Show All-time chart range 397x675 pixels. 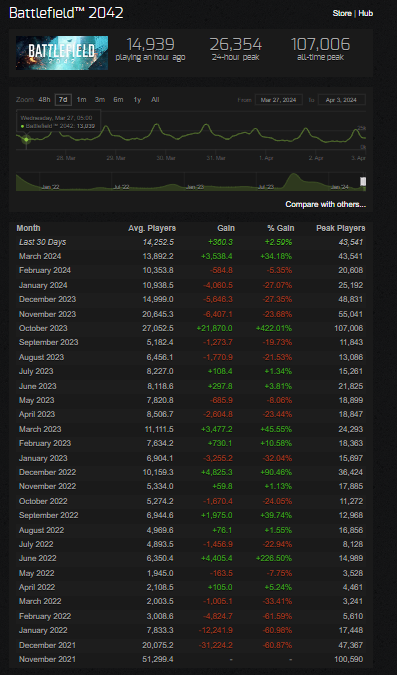tap(155, 99)
